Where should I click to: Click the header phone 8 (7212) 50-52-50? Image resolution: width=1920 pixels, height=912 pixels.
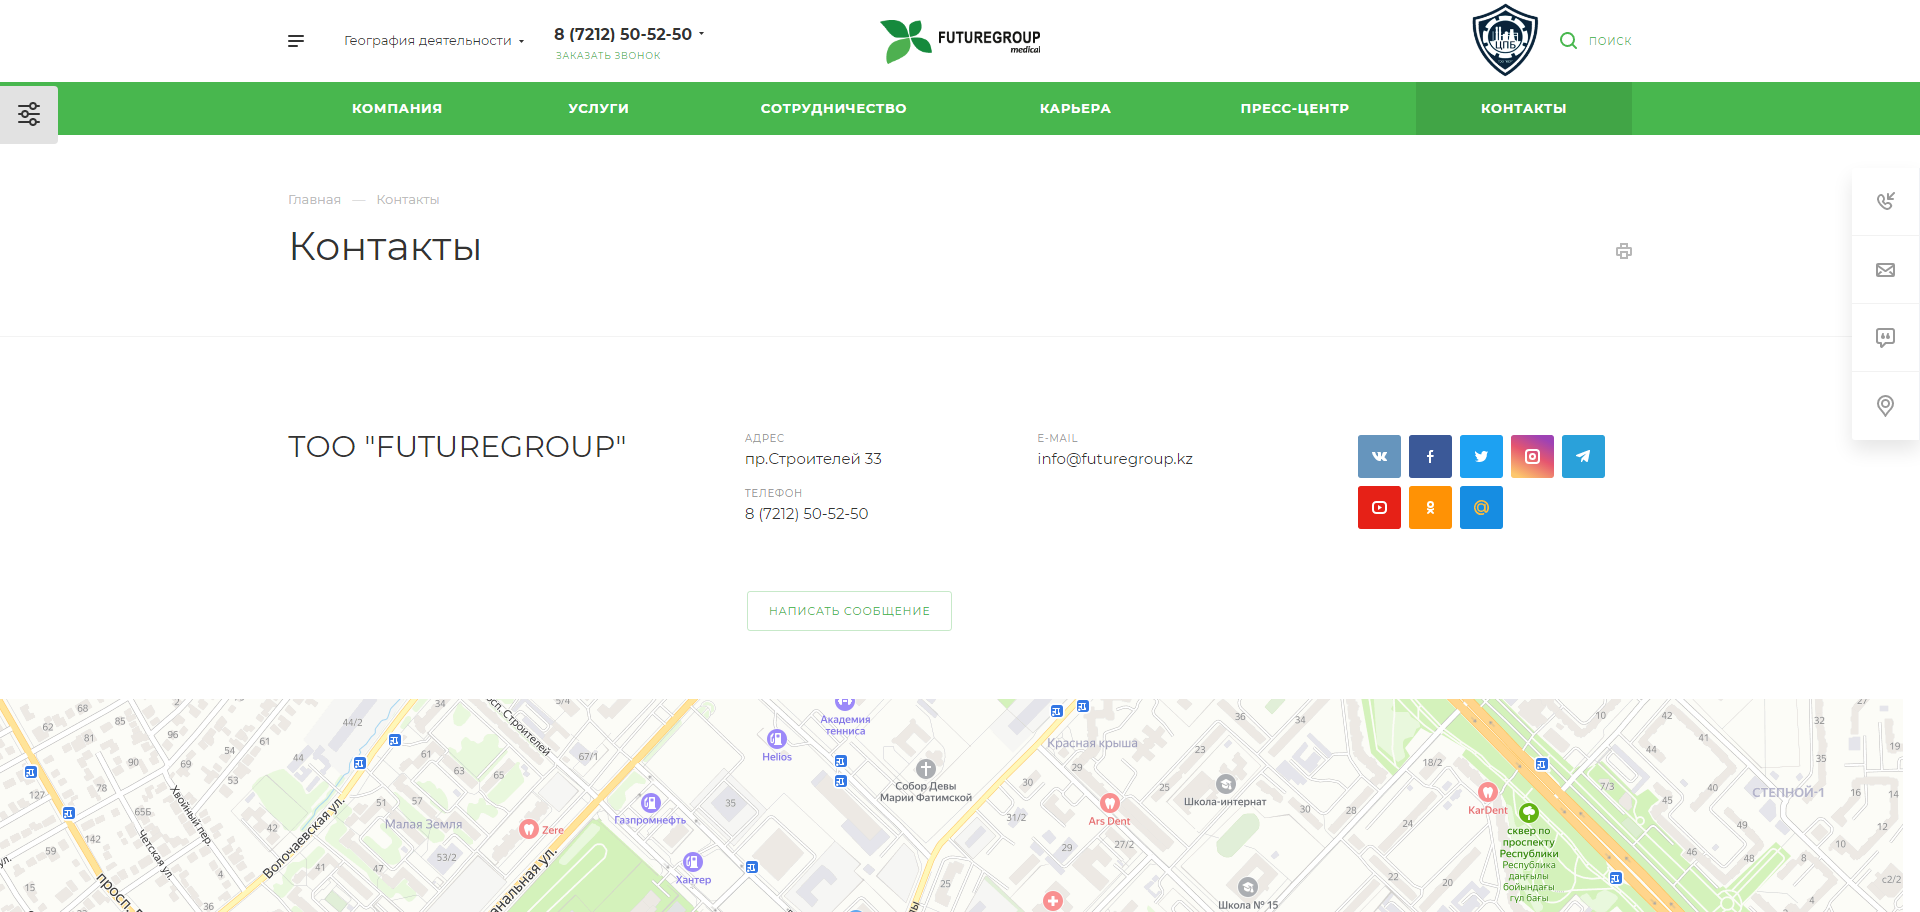[x=623, y=34]
